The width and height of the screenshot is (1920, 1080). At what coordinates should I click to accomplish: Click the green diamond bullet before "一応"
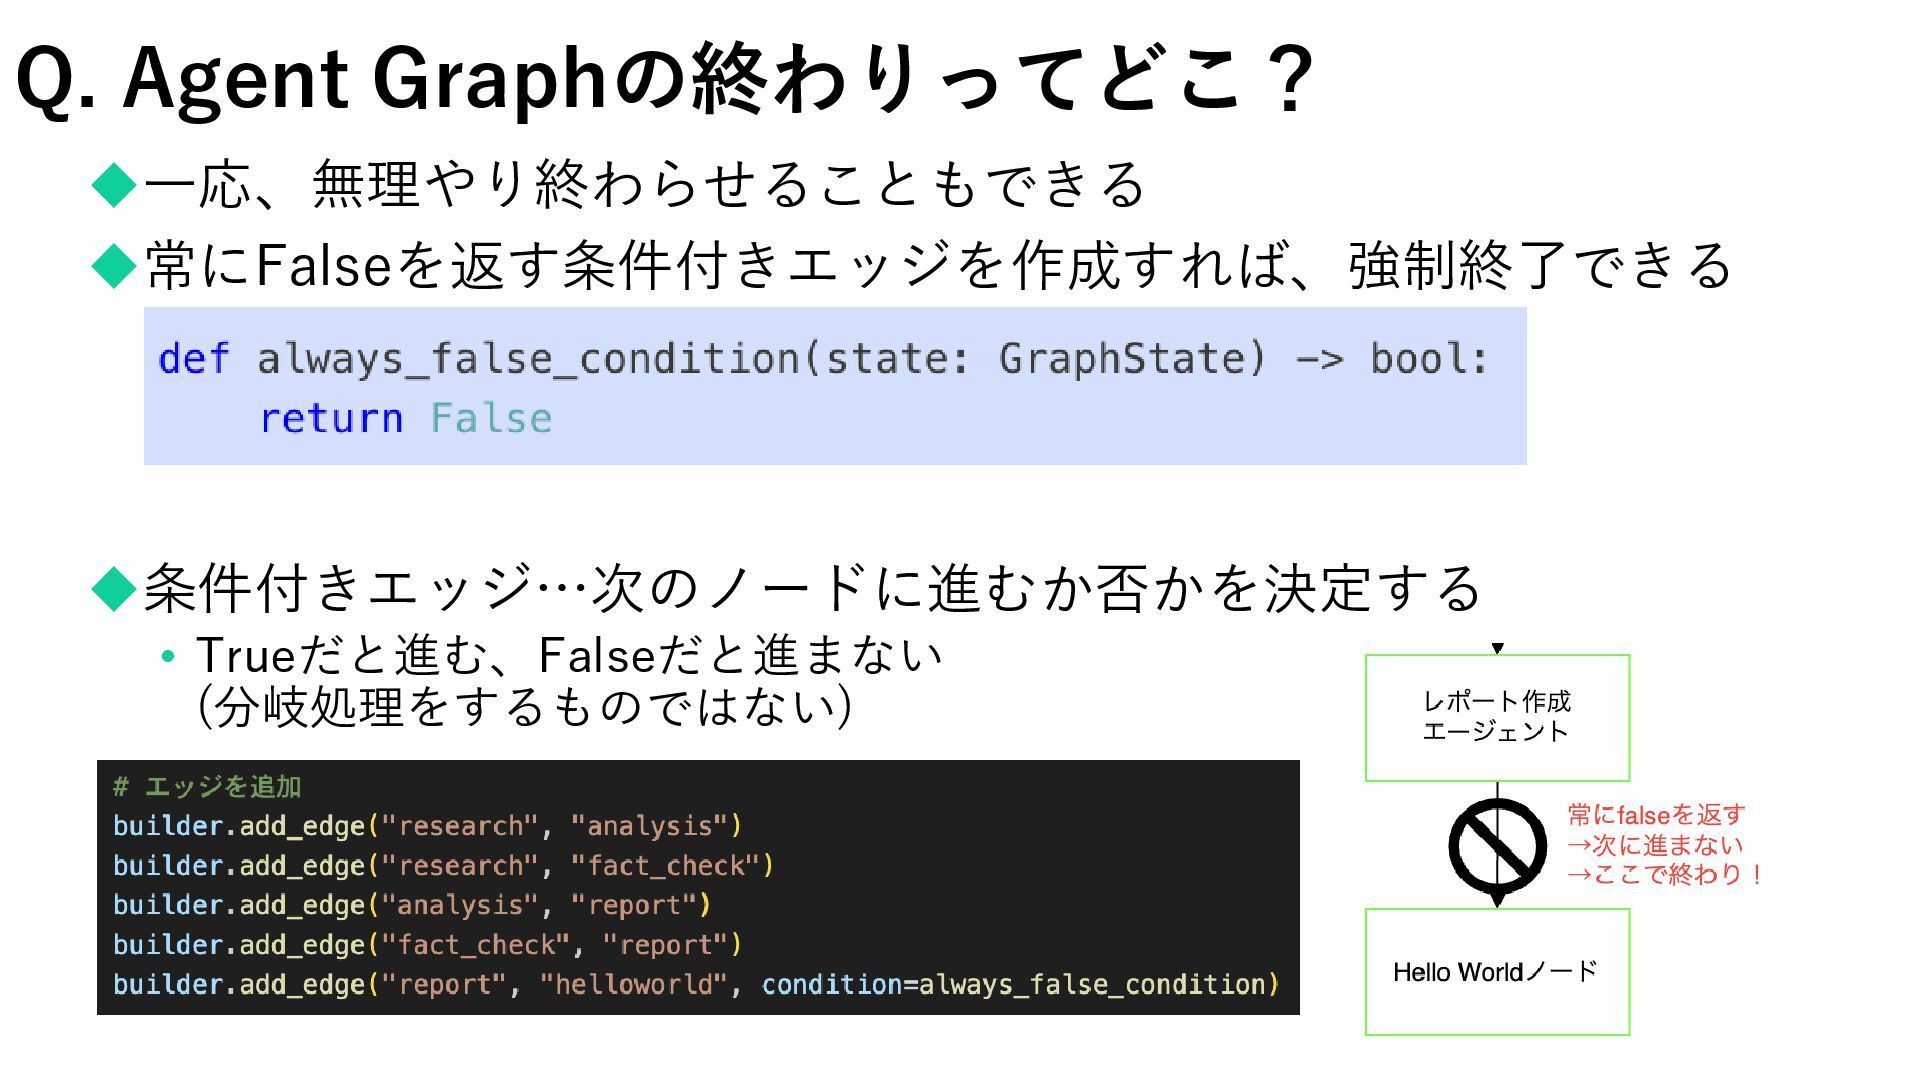click(113, 185)
